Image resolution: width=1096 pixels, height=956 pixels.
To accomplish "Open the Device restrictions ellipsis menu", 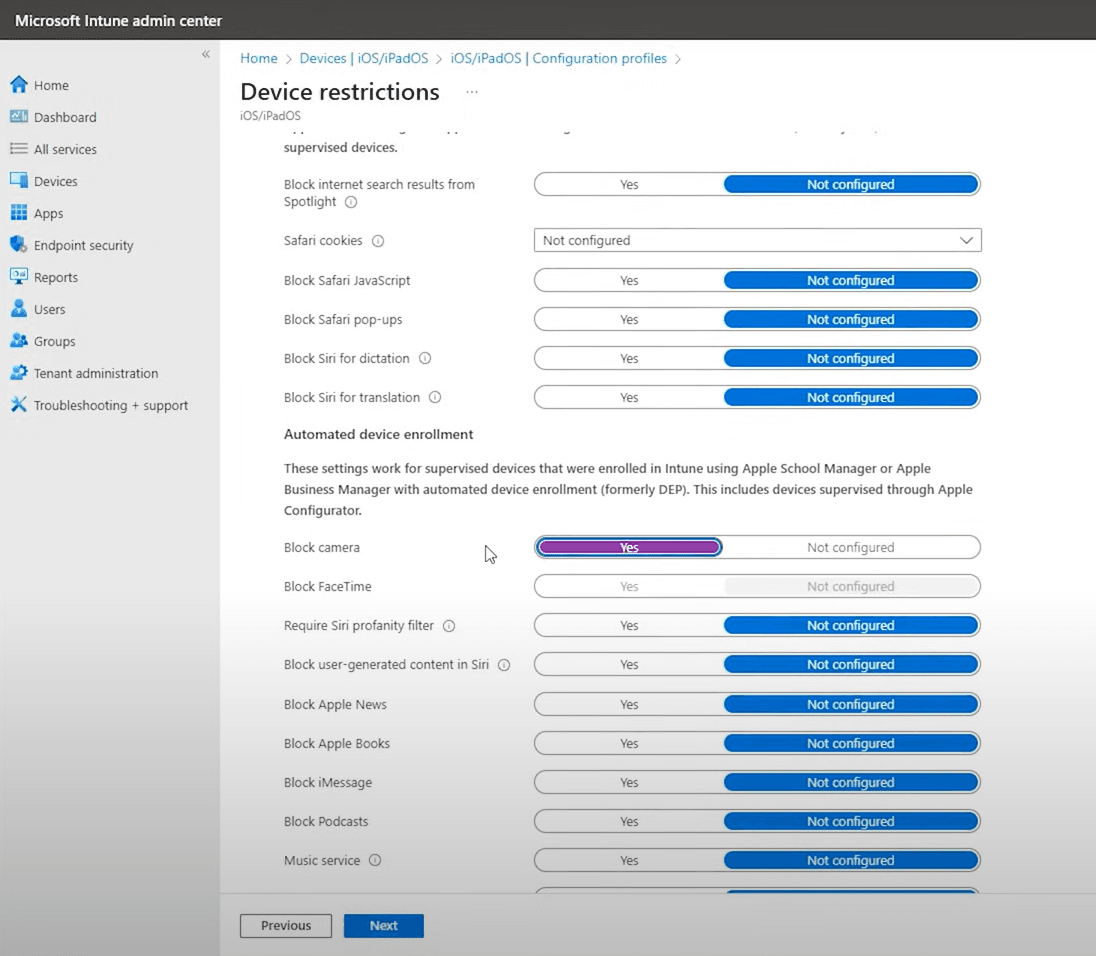I will 471,92.
